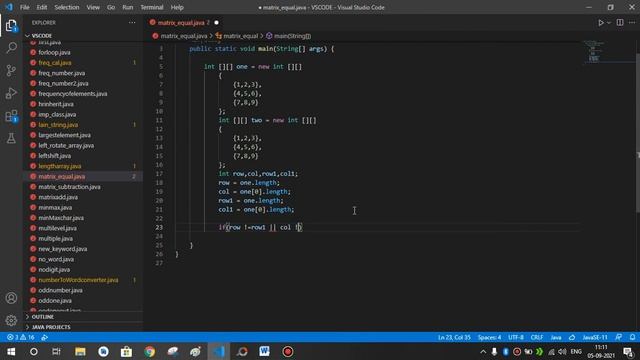This screenshot has height=360, width=640.
Task: Click the feedback icon in status bar
Action: pyautogui.click(x=619, y=338)
